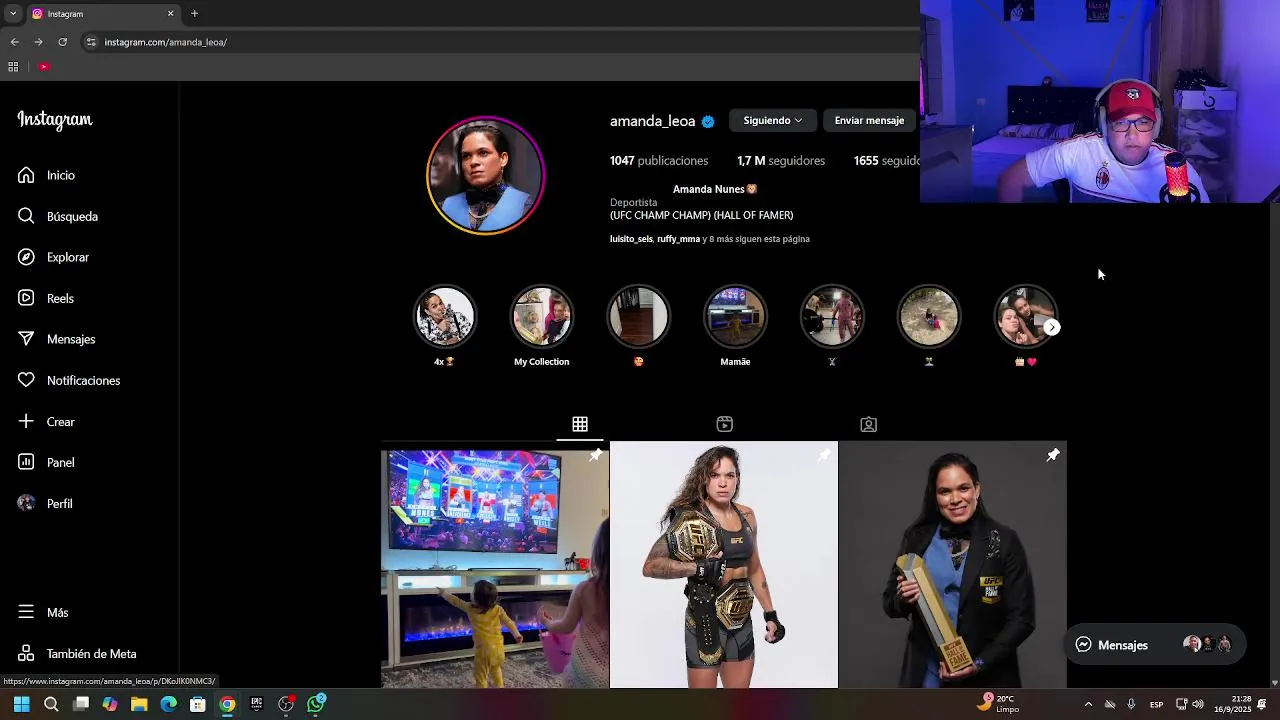Open the 1047 publicaciones count
The height and width of the screenshot is (720, 1280).
pyautogui.click(x=659, y=160)
